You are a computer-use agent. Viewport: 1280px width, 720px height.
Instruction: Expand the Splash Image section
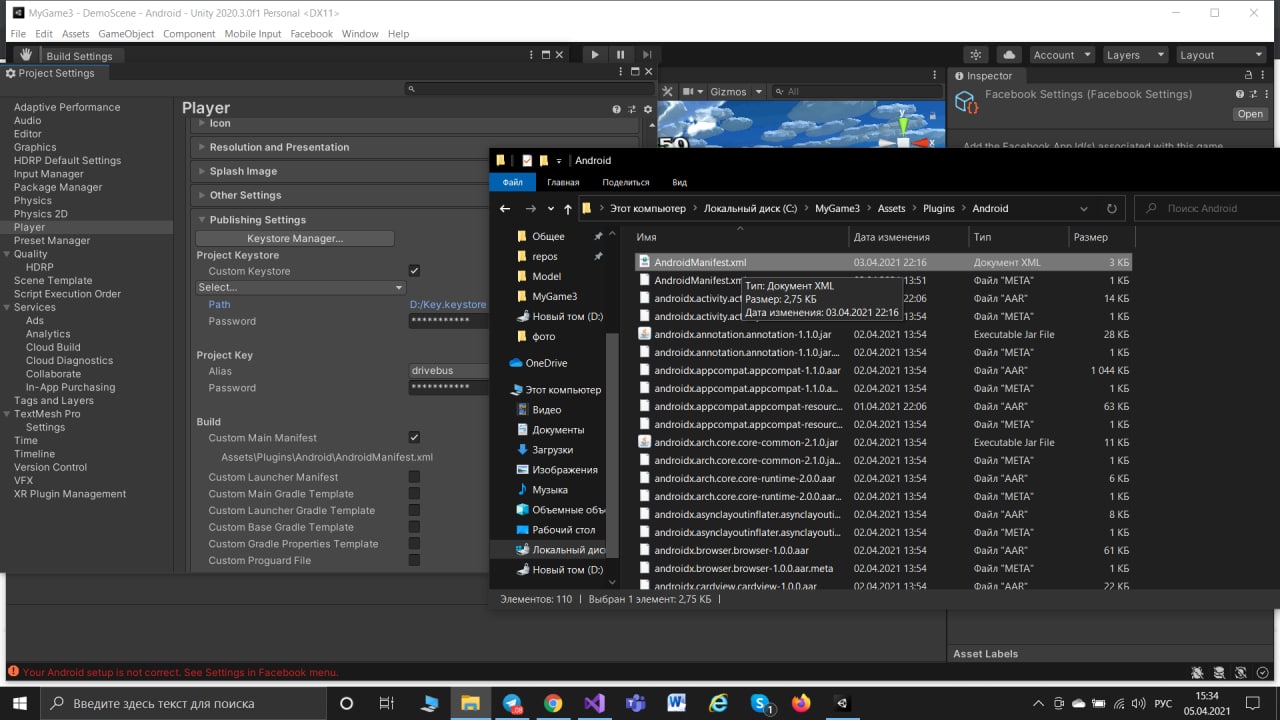click(x=414, y=171)
